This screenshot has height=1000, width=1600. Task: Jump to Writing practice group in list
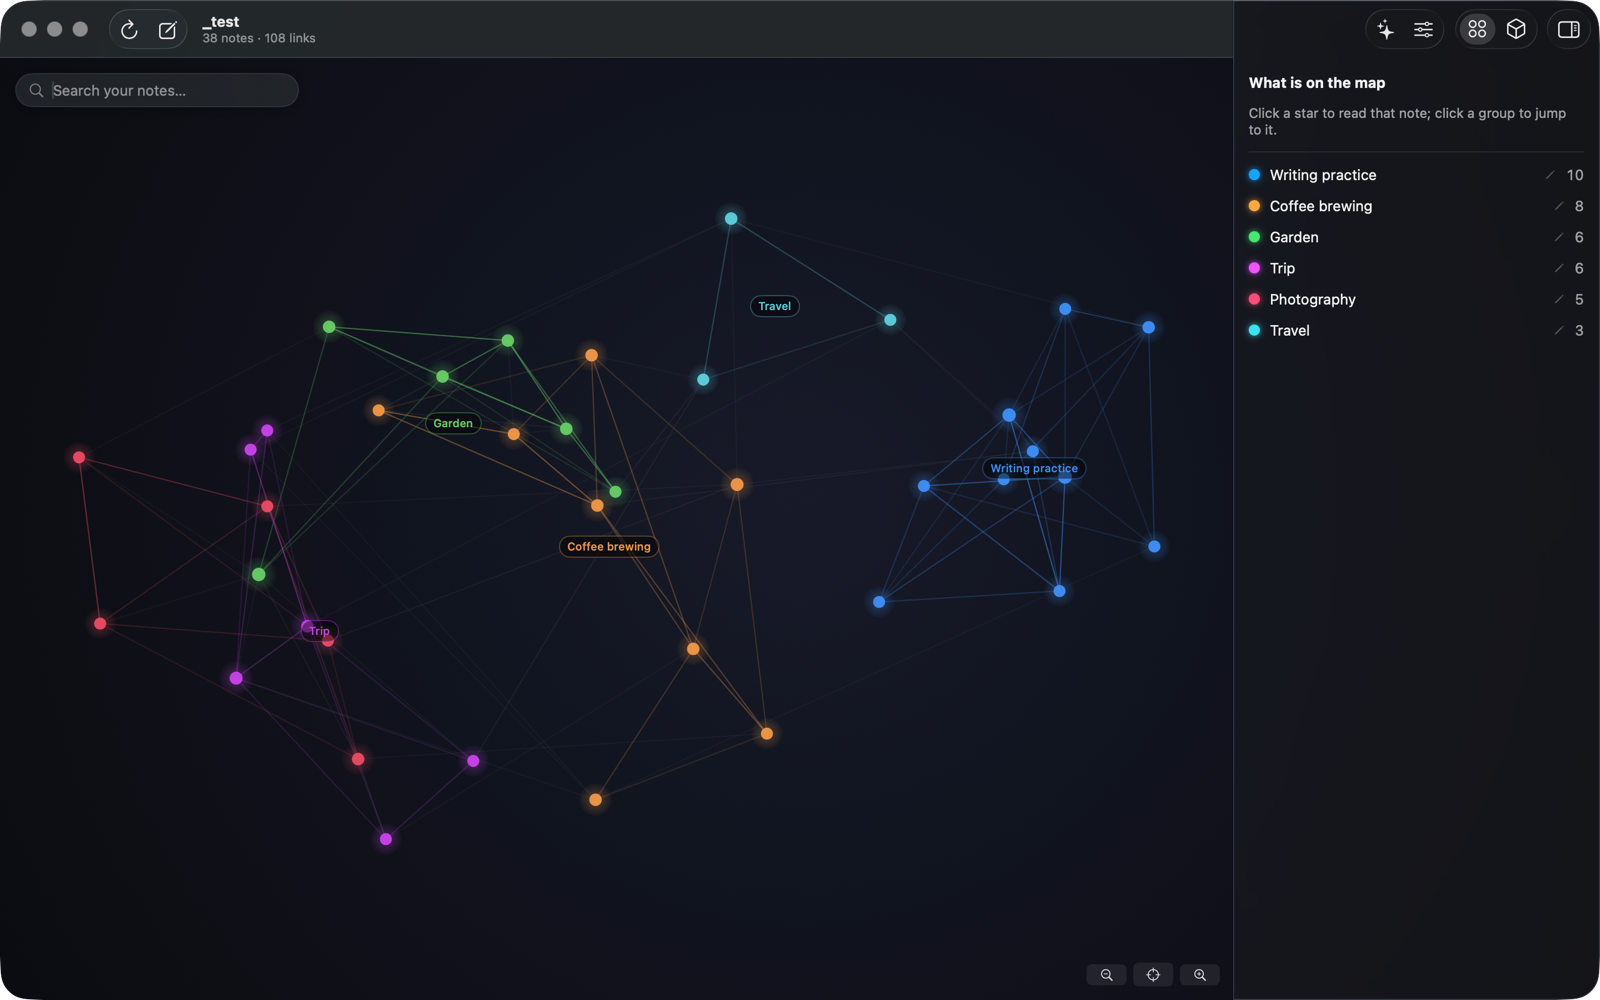(1416, 175)
